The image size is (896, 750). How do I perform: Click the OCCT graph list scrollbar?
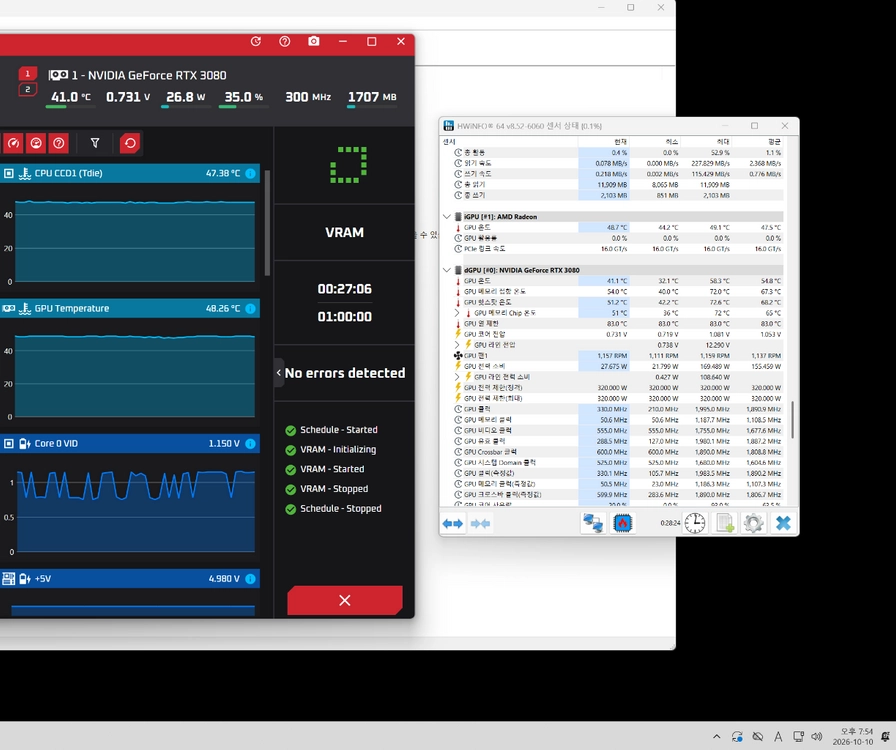267,223
